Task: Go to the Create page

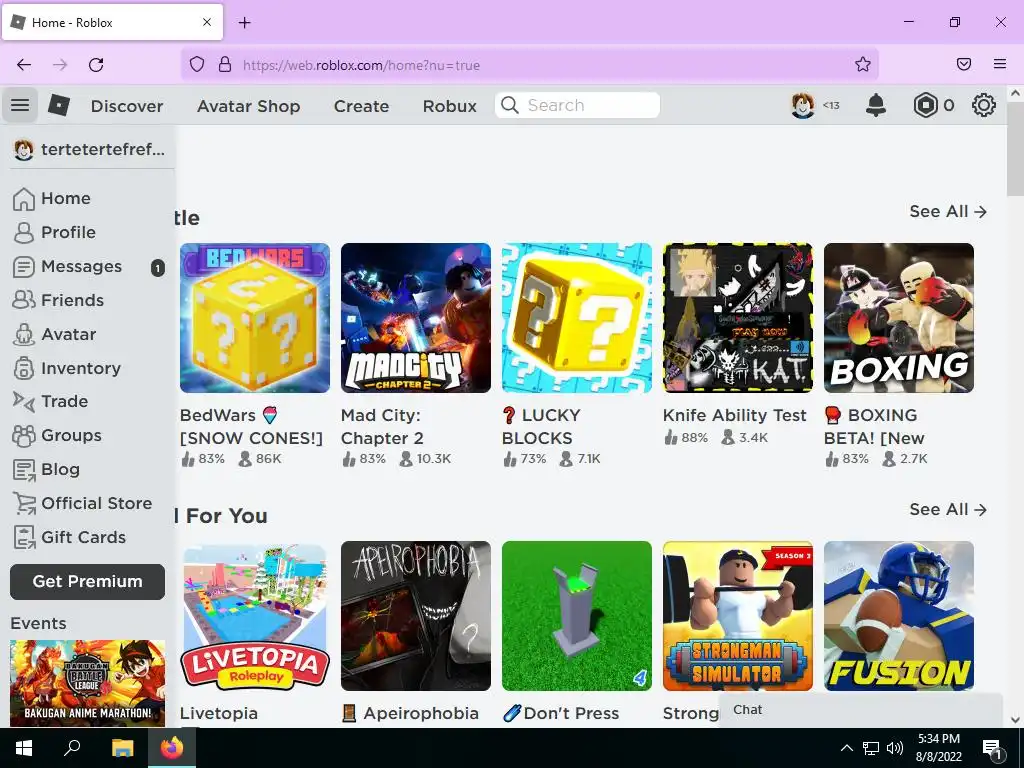Action: 361,106
